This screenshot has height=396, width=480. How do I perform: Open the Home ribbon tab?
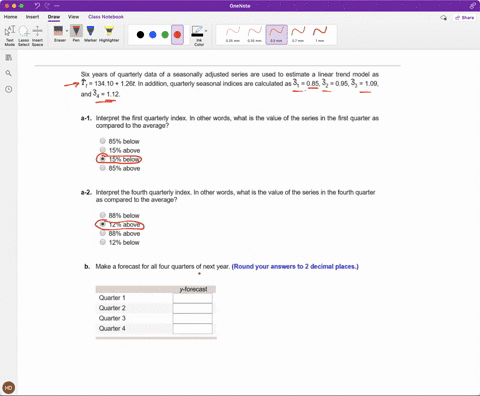10,17
